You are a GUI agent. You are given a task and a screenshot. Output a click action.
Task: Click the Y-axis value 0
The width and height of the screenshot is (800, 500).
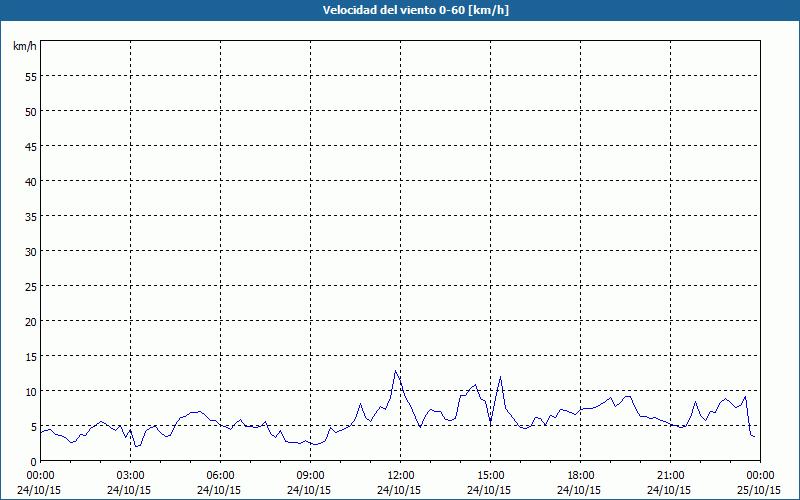tap(34, 461)
